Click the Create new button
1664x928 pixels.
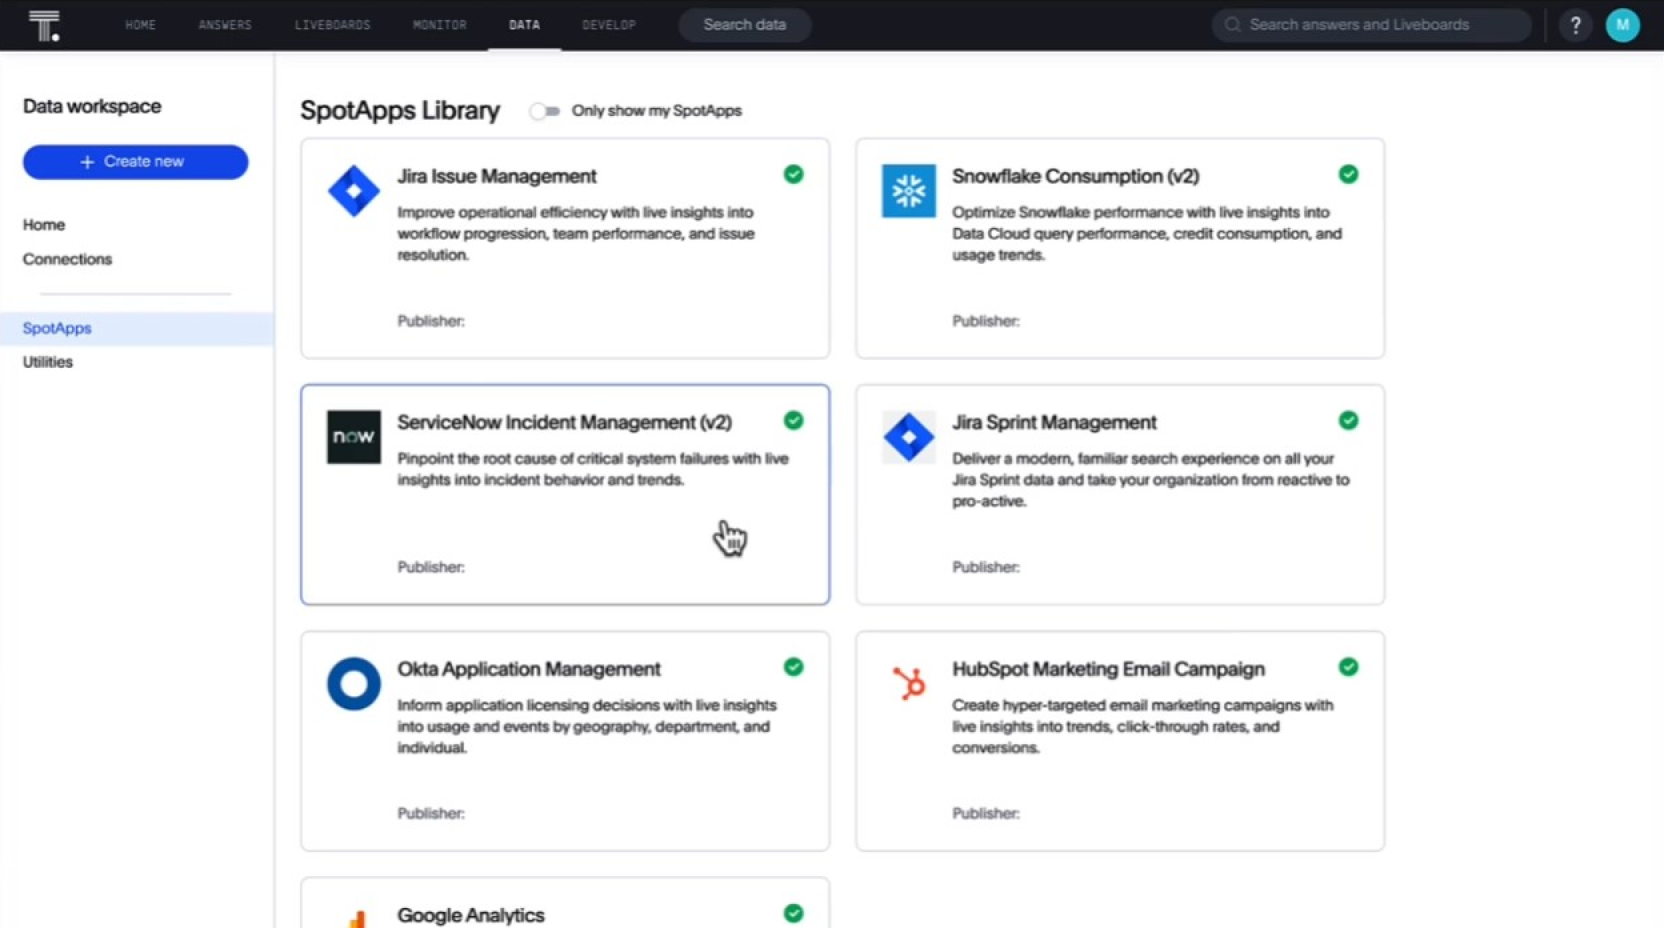click(x=135, y=161)
